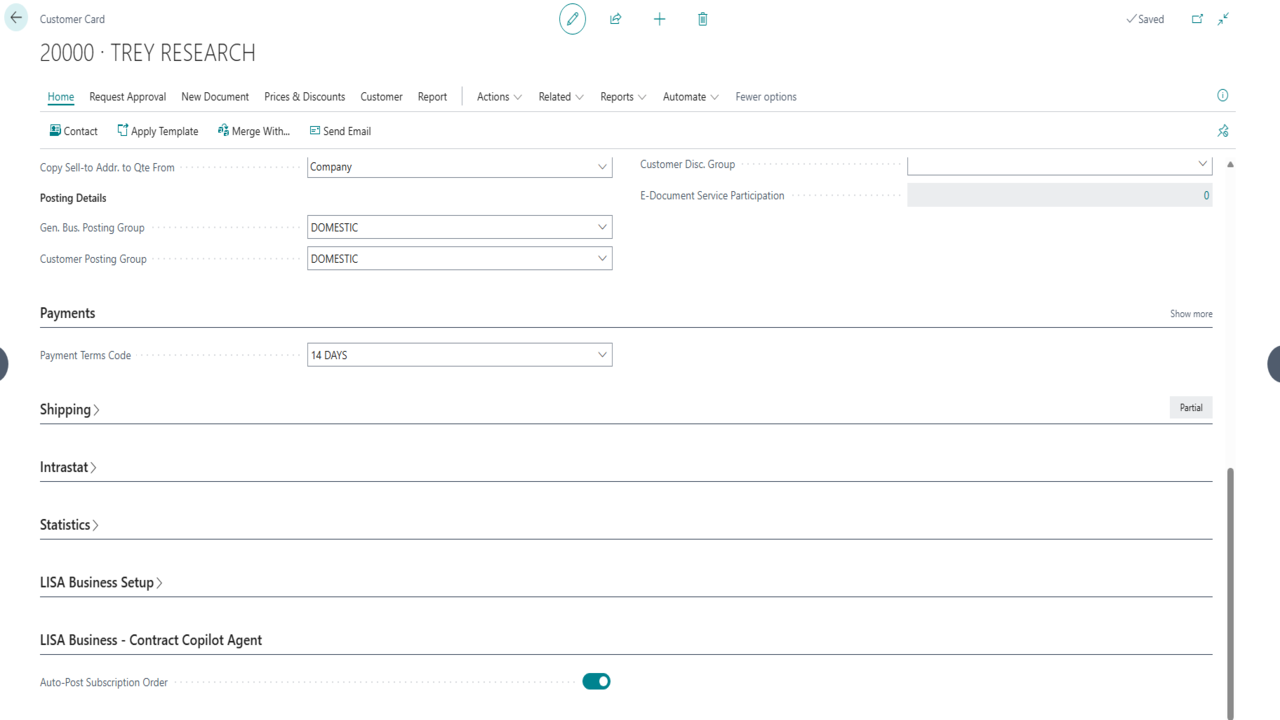Click the Send Email action
The width and height of the screenshot is (1280, 720).
340,131
